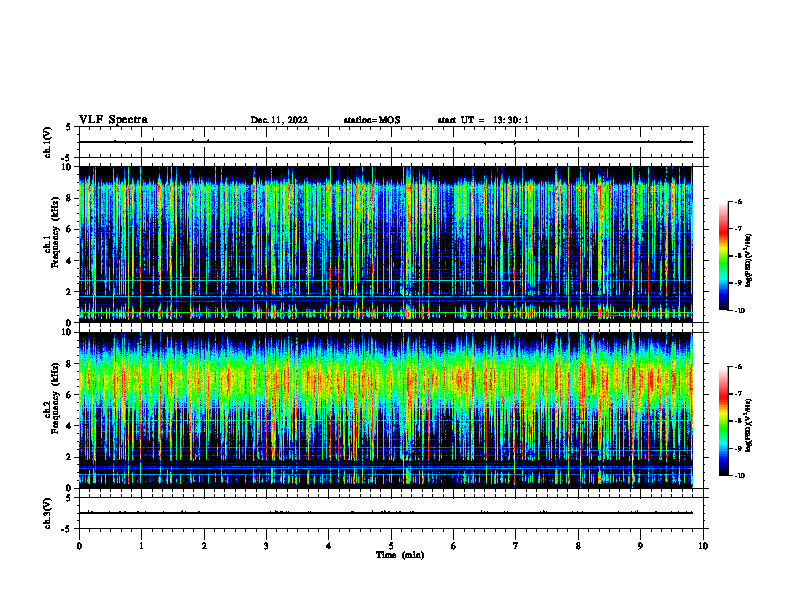Click the time axis tick label "8"
This screenshot has width=792, height=612.
pyautogui.click(x=578, y=546)
